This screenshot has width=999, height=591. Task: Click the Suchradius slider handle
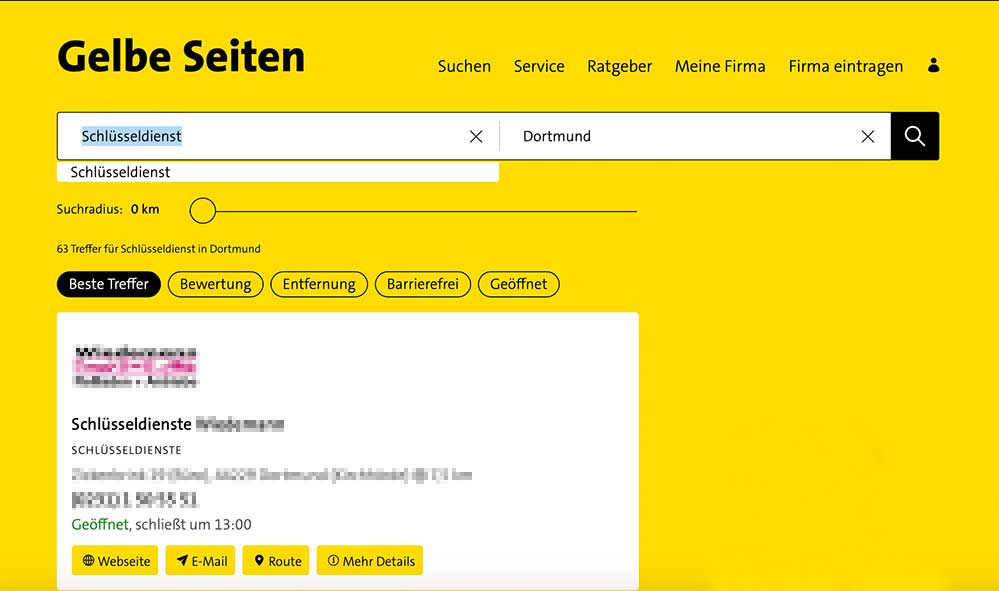[203, 210]
